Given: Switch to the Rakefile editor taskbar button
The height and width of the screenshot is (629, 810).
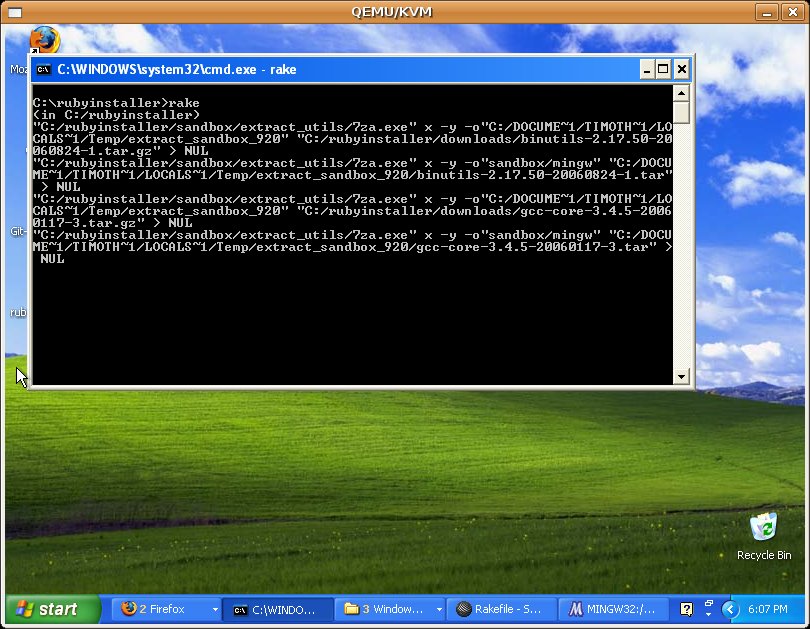Looking at the screenshot, I should (x=502, y=609).
